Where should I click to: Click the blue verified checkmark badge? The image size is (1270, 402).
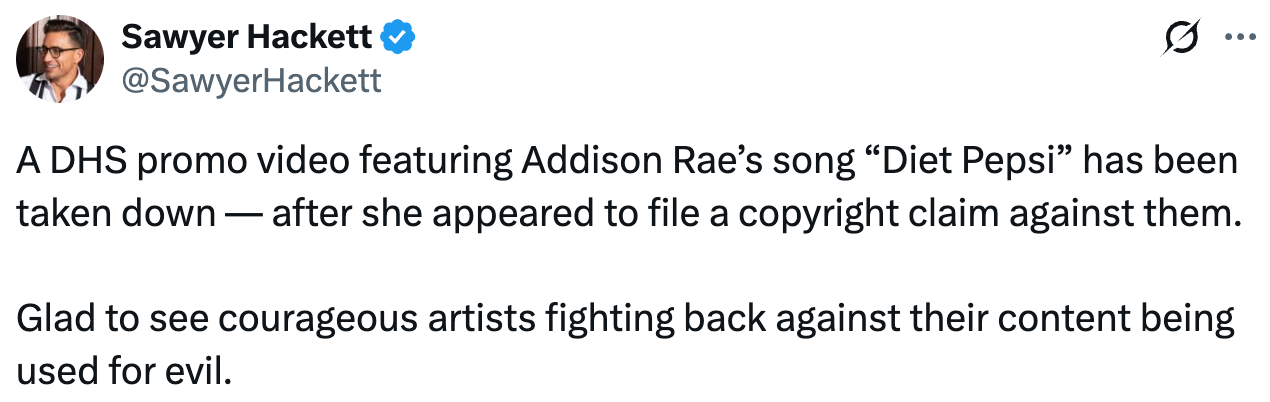tap(400, 38)
